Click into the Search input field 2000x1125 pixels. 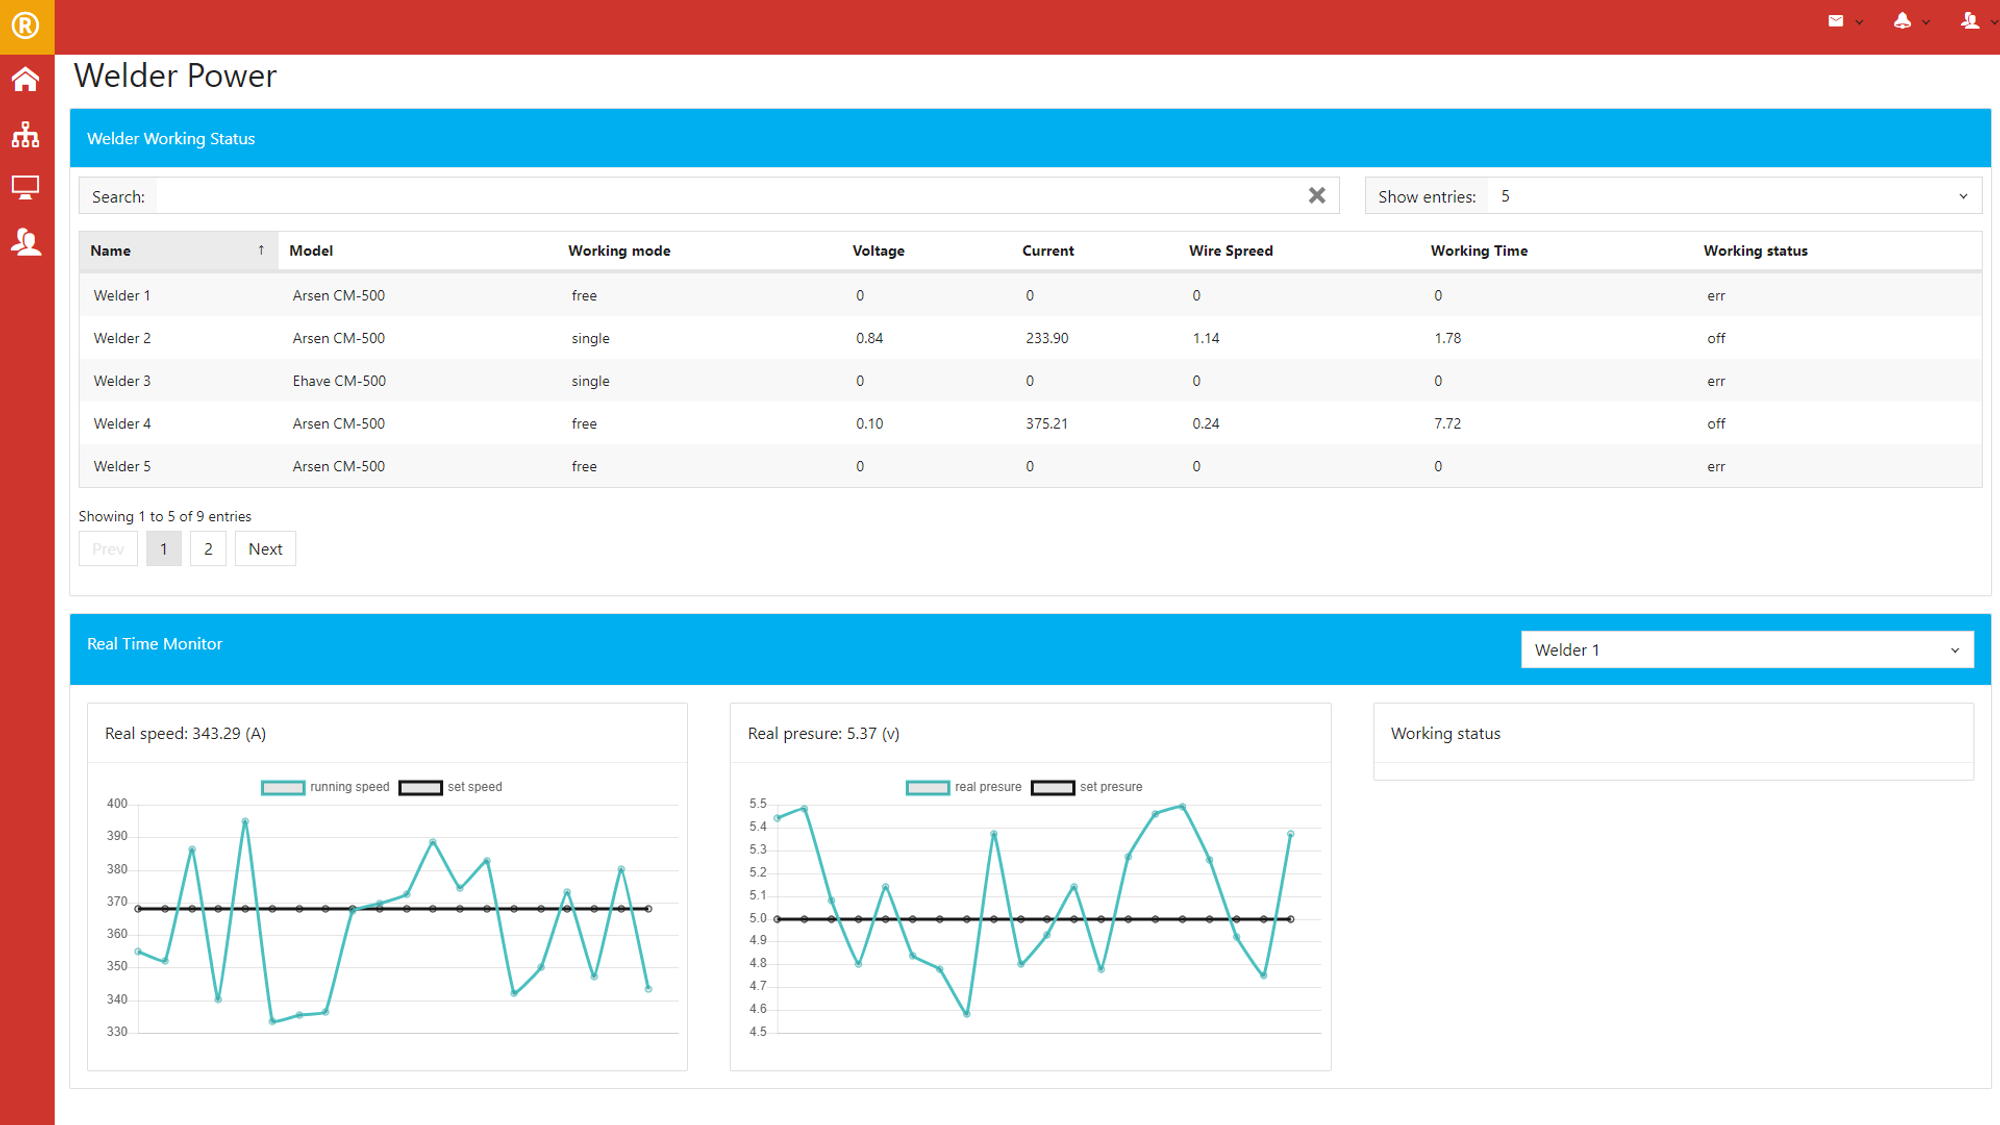click(x=728, y=196)
